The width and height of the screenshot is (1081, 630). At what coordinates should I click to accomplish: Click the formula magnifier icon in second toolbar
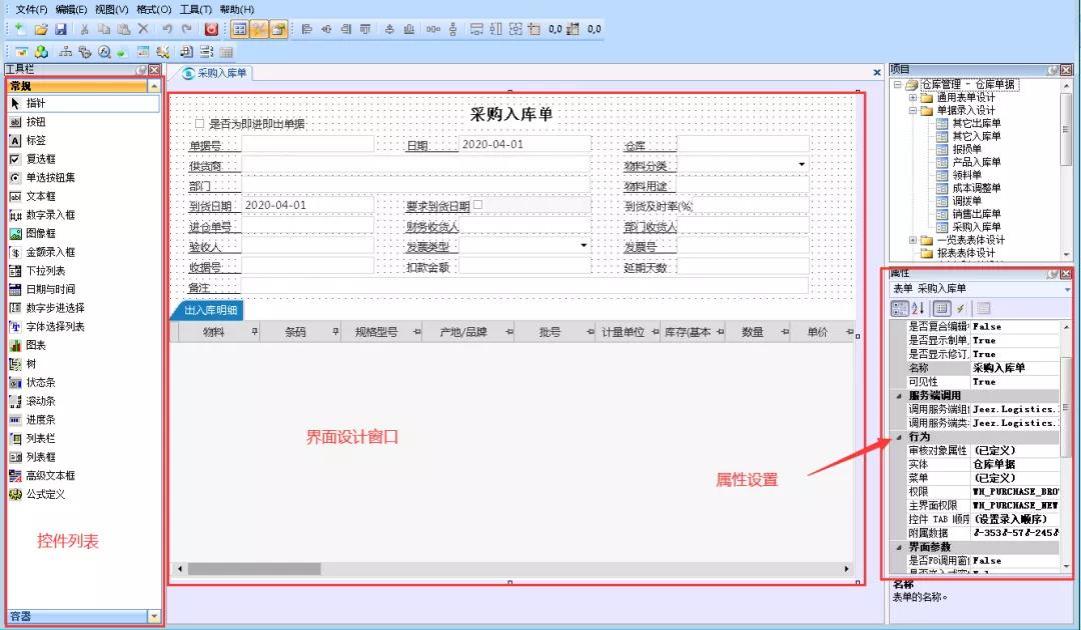[x=104, y=52]
